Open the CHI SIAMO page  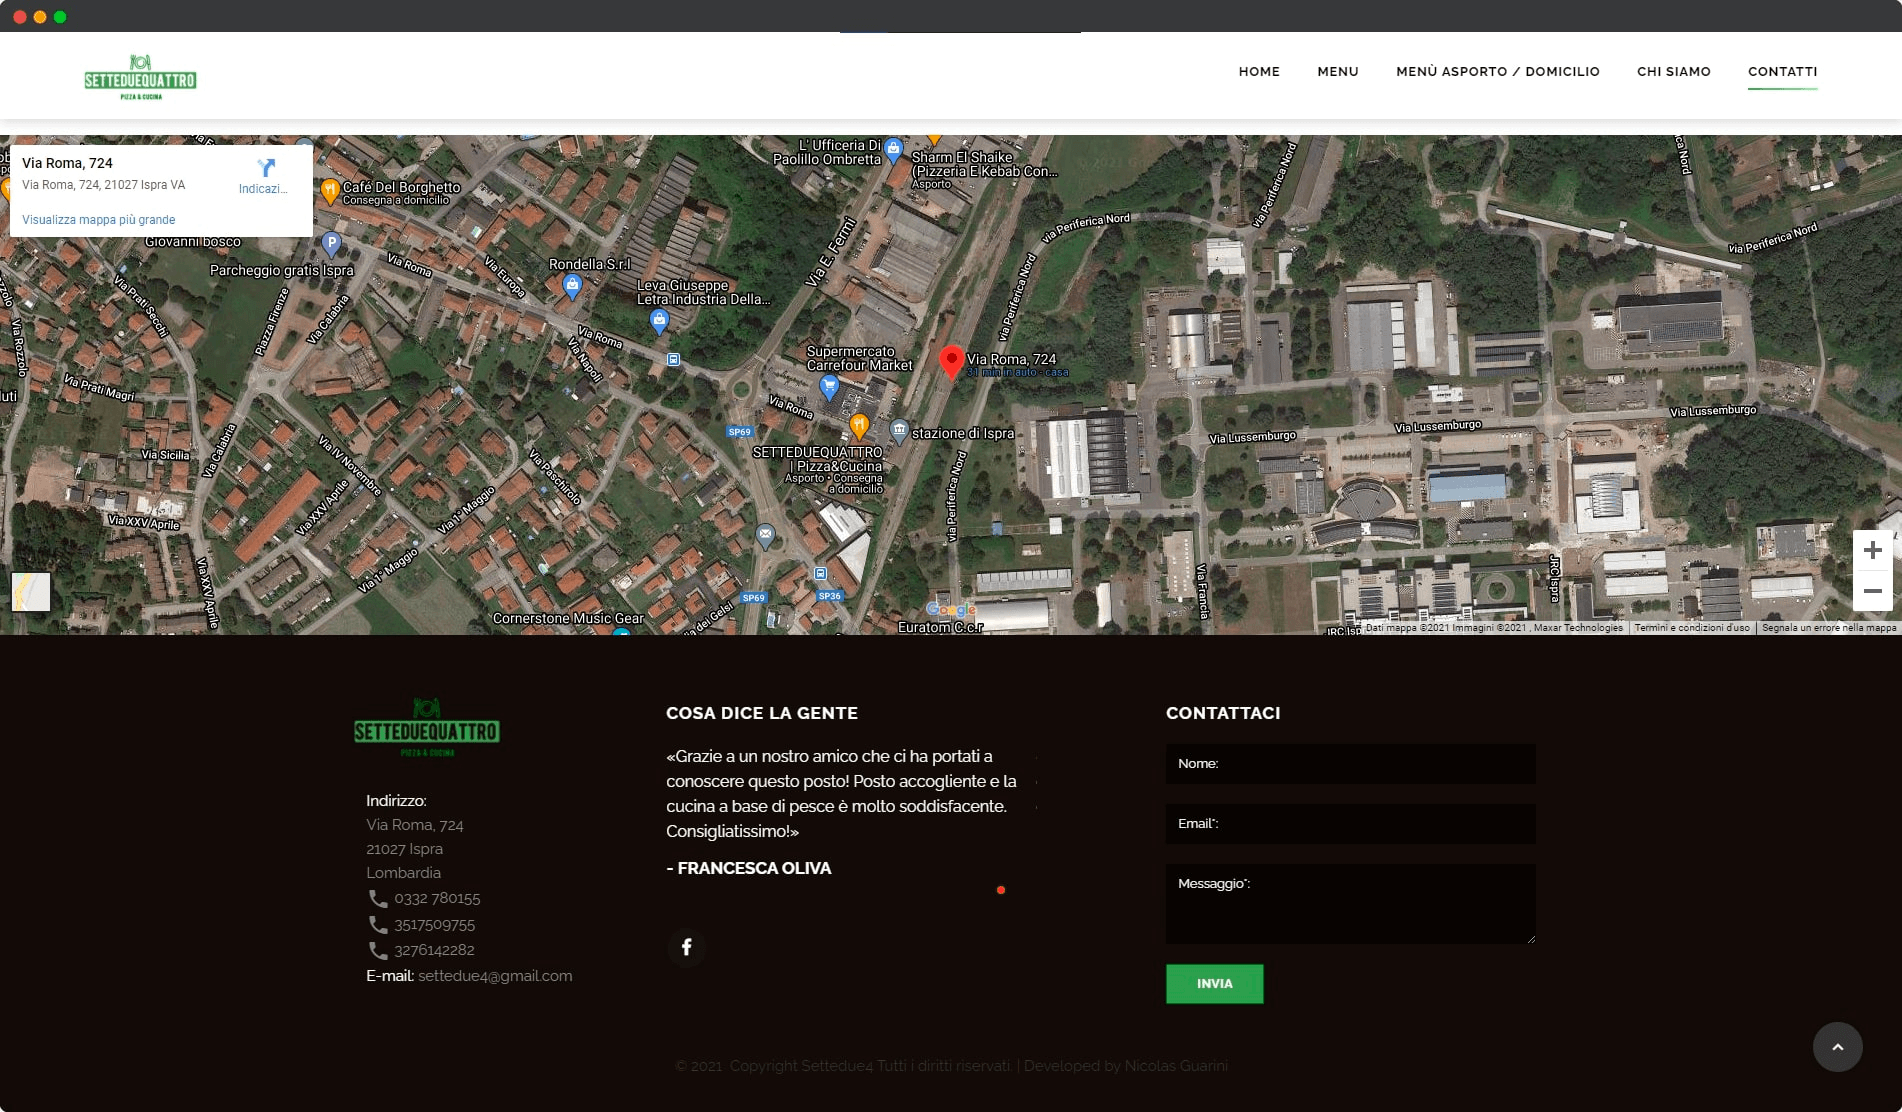pos(1673,71)
